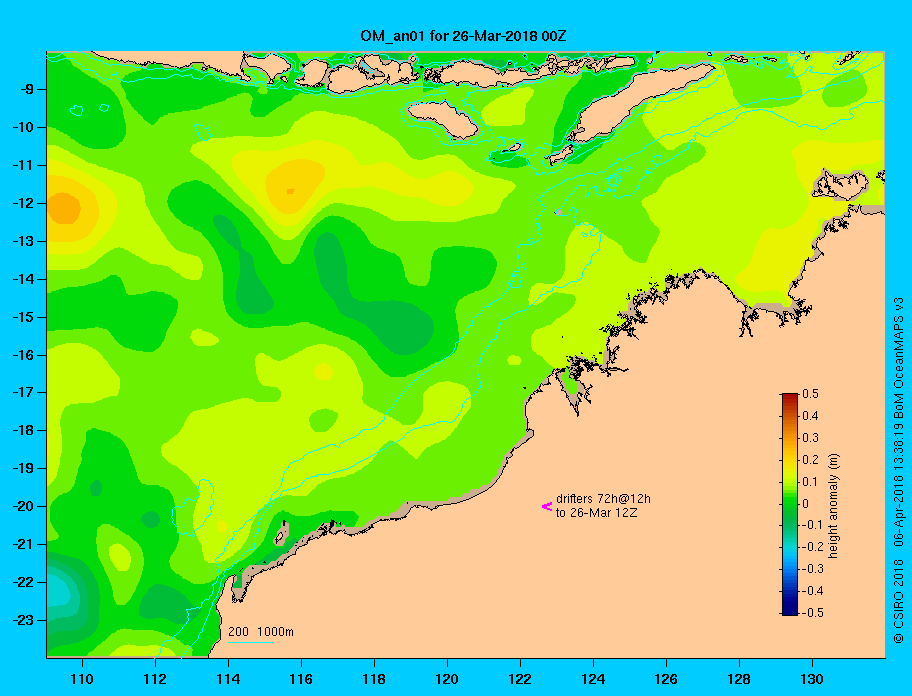Click the colorbar's positive '0.3' label
The width and height of the screenshot is (912, 696).
coord(810,438)
